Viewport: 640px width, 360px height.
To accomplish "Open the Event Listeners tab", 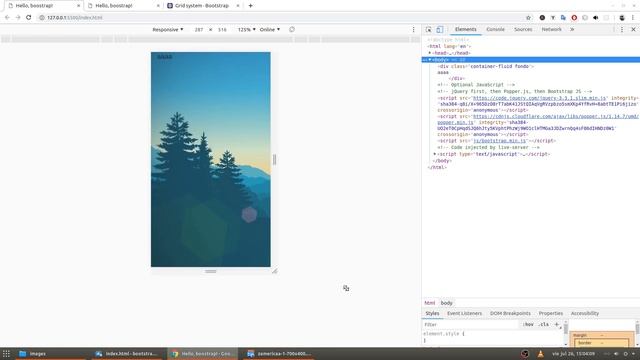I will coord(464,313).
